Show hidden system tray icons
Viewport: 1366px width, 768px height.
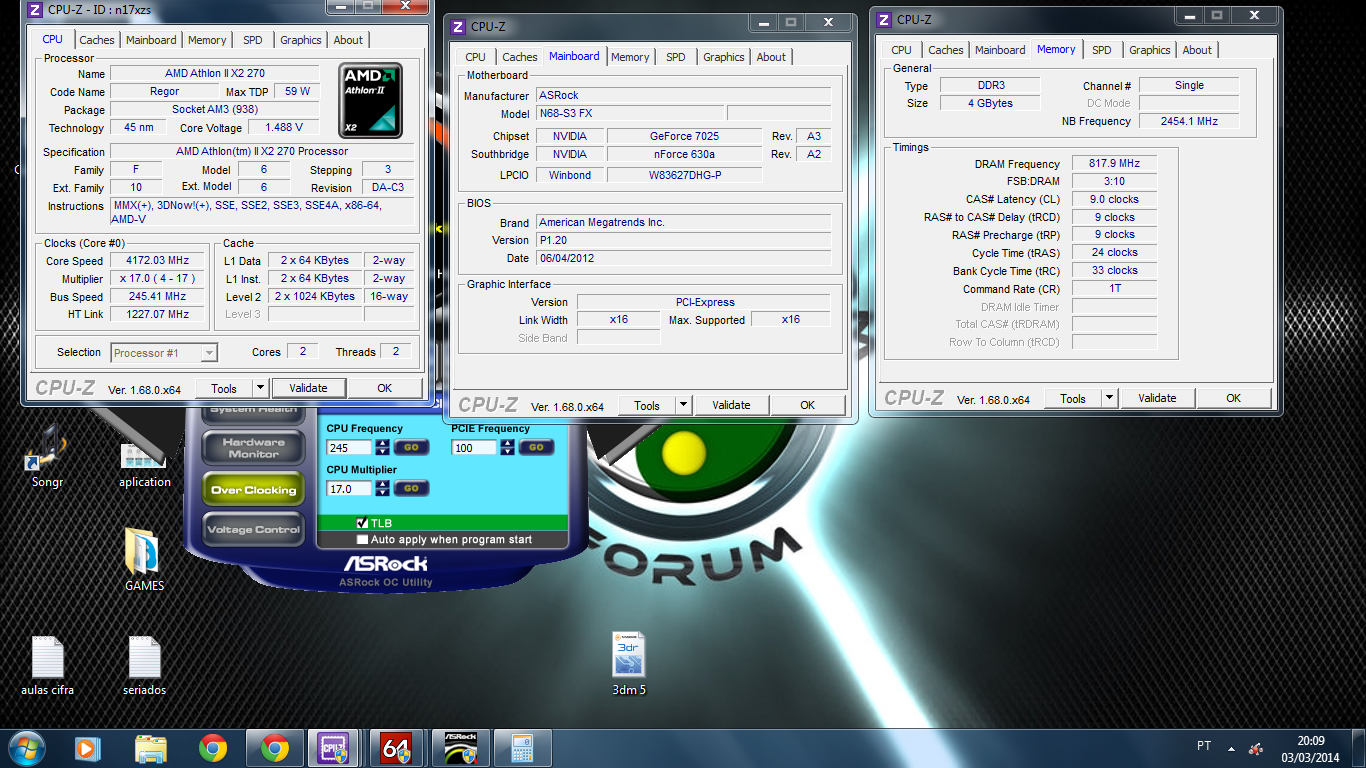(x=1231, y=748)
